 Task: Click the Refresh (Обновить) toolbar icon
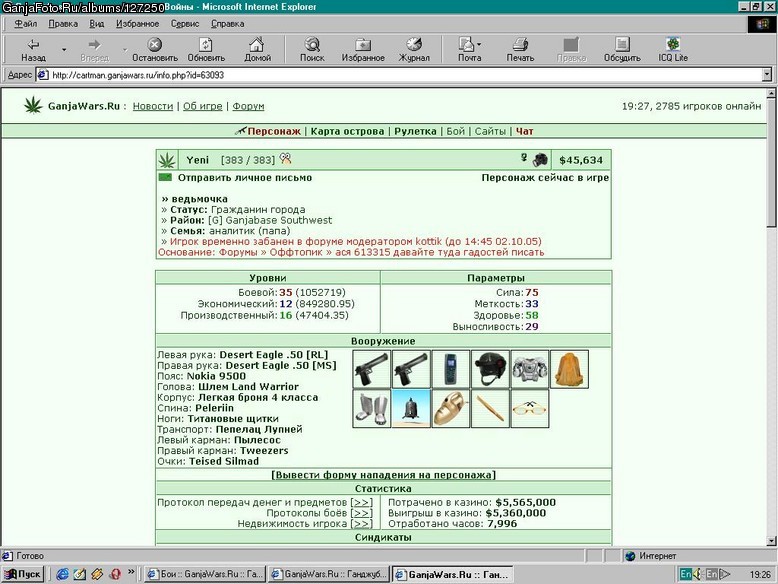(206, 49)
